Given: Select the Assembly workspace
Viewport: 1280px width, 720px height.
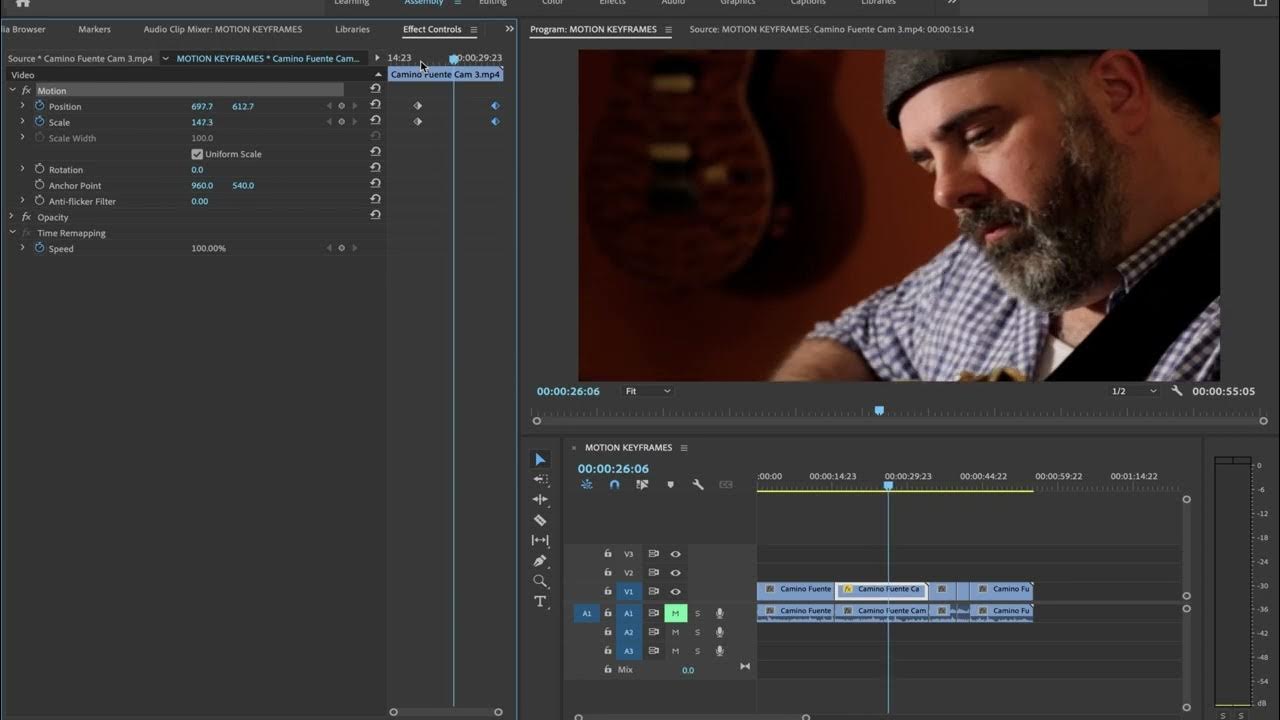Looking at the screenshot, I should [423, 3].
